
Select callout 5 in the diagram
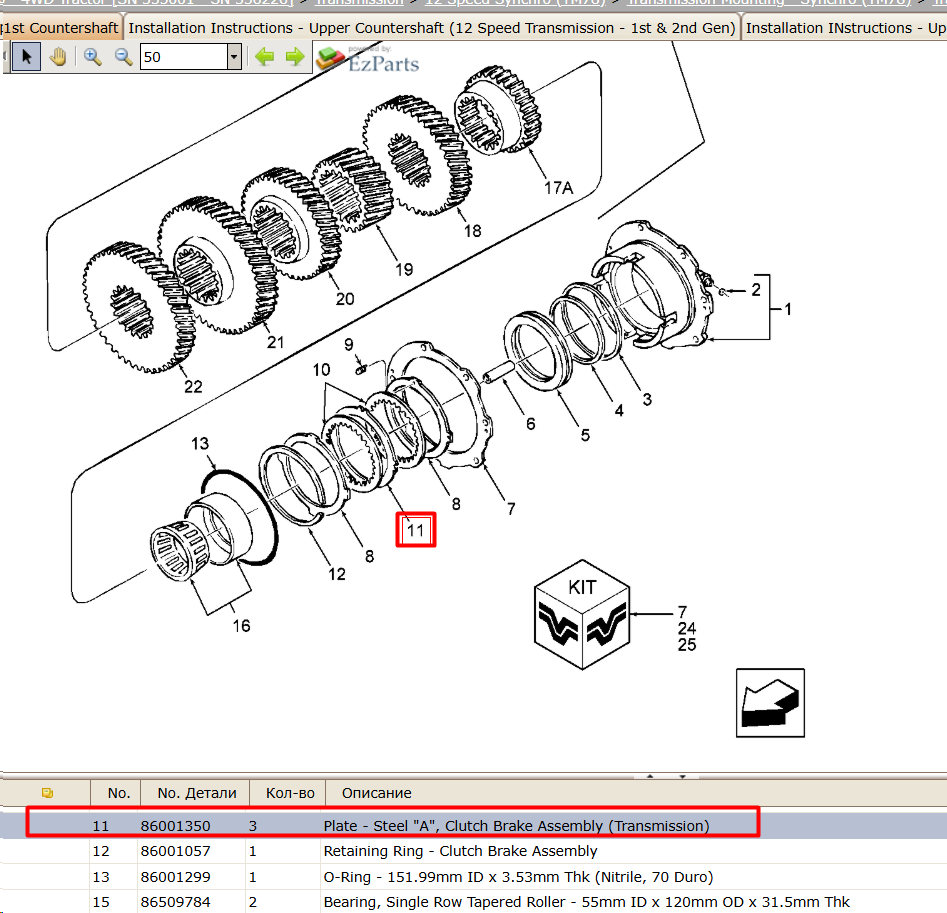[x=585, y=435]
